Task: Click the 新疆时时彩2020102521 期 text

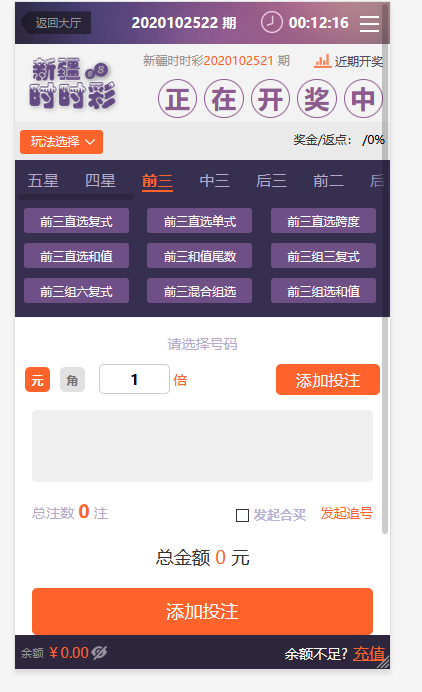Action: pyautogui.click(x=216, y=60)
